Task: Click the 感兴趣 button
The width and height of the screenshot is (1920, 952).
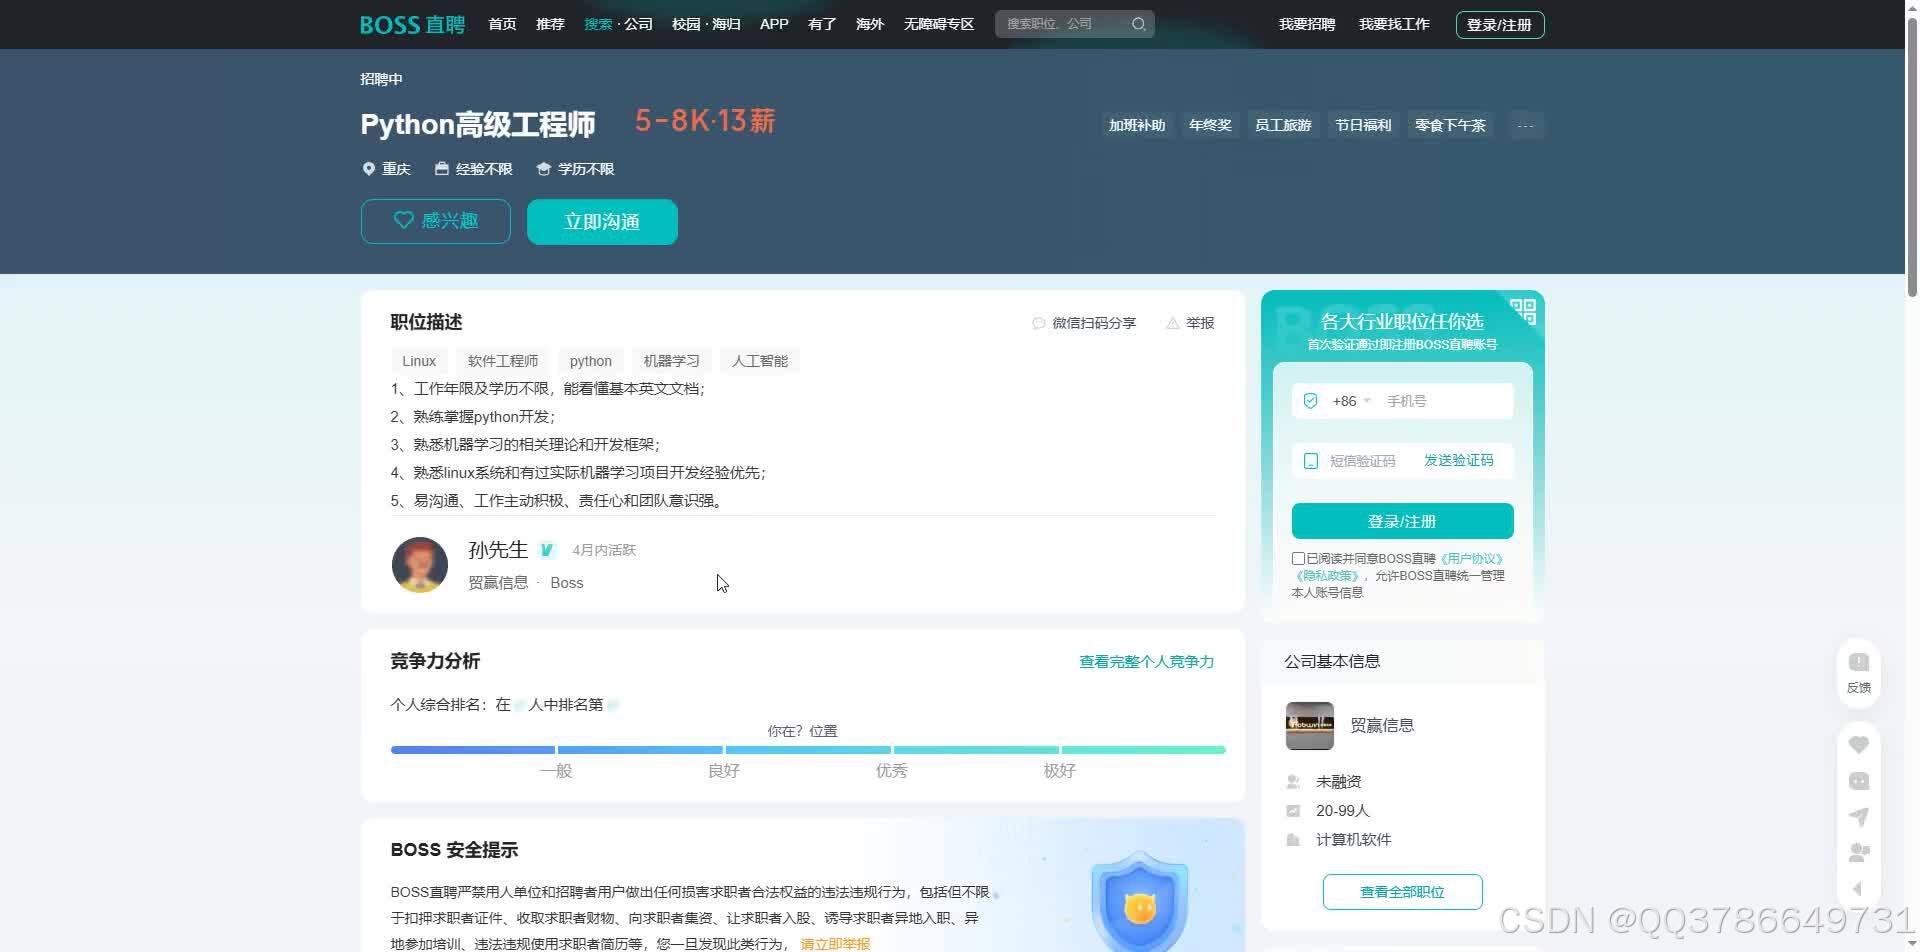Action: (x=436, y=221)
